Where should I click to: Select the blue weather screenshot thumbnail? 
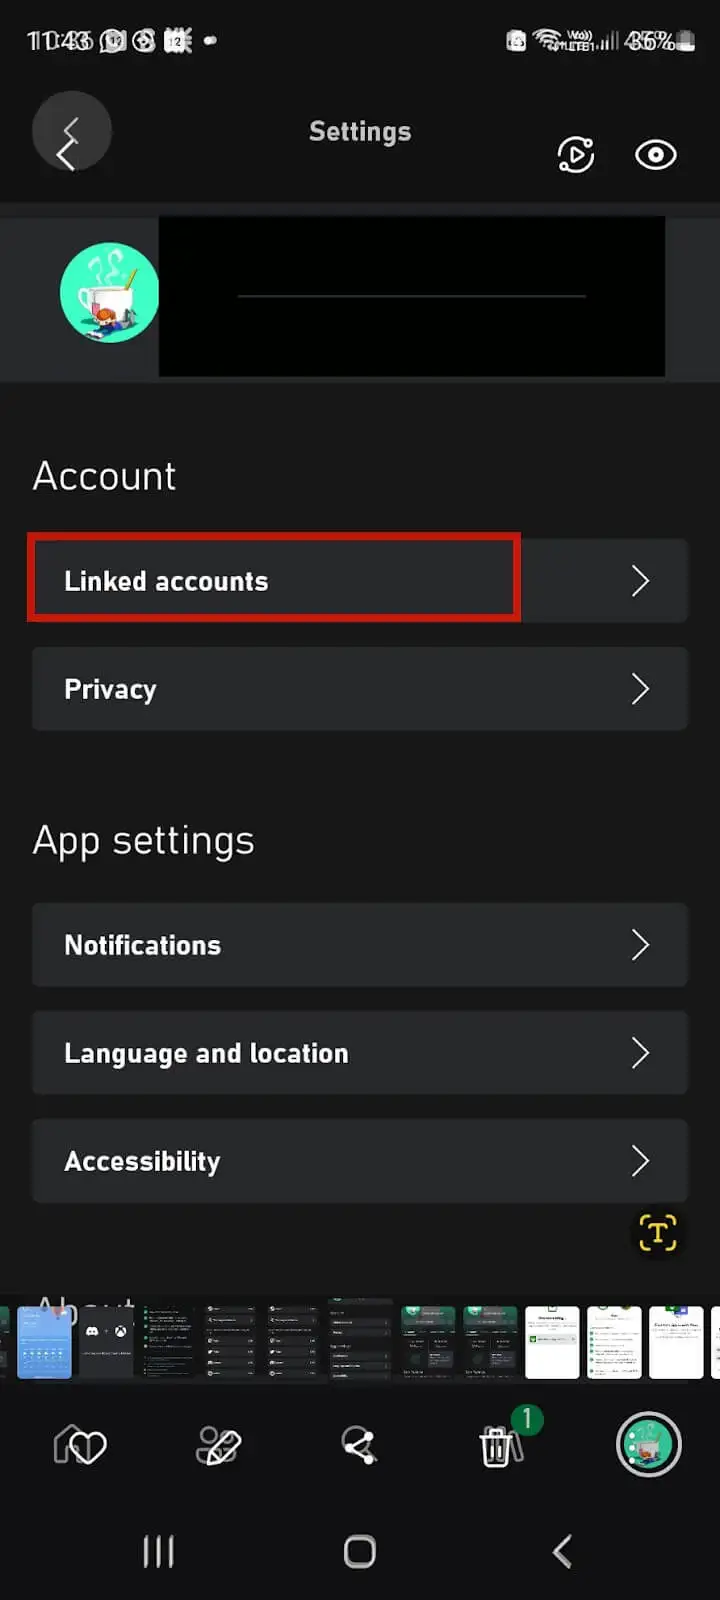(x=45, y=1342)
